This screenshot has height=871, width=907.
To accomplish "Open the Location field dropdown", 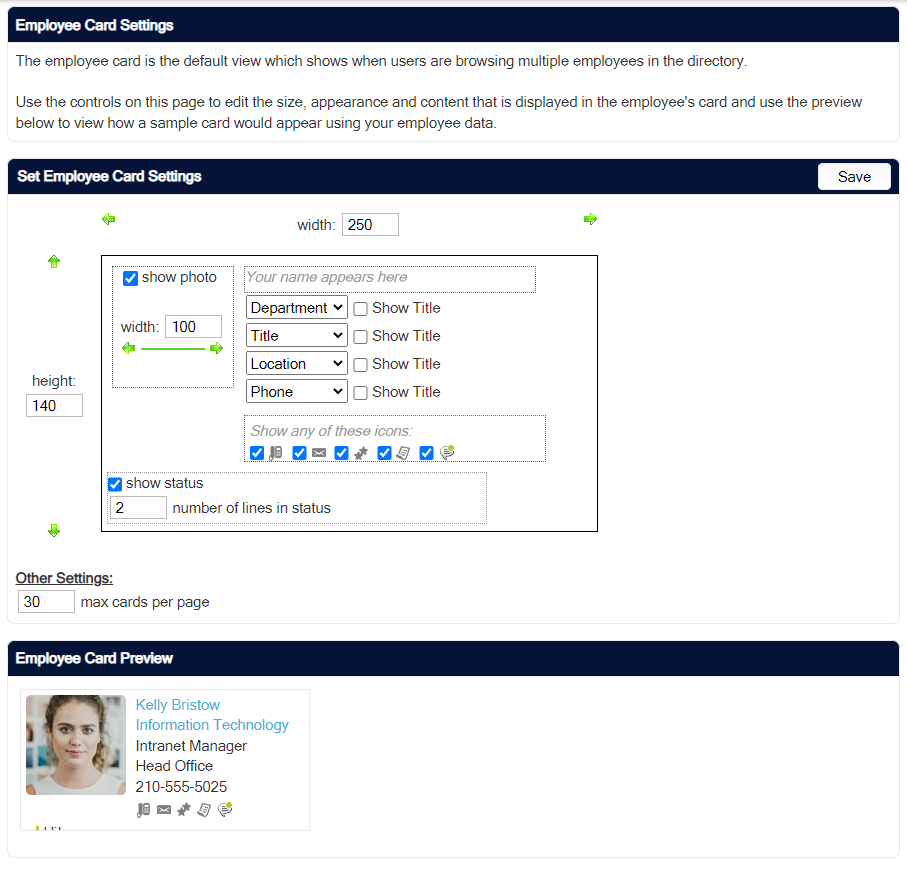I will (297, 364).
